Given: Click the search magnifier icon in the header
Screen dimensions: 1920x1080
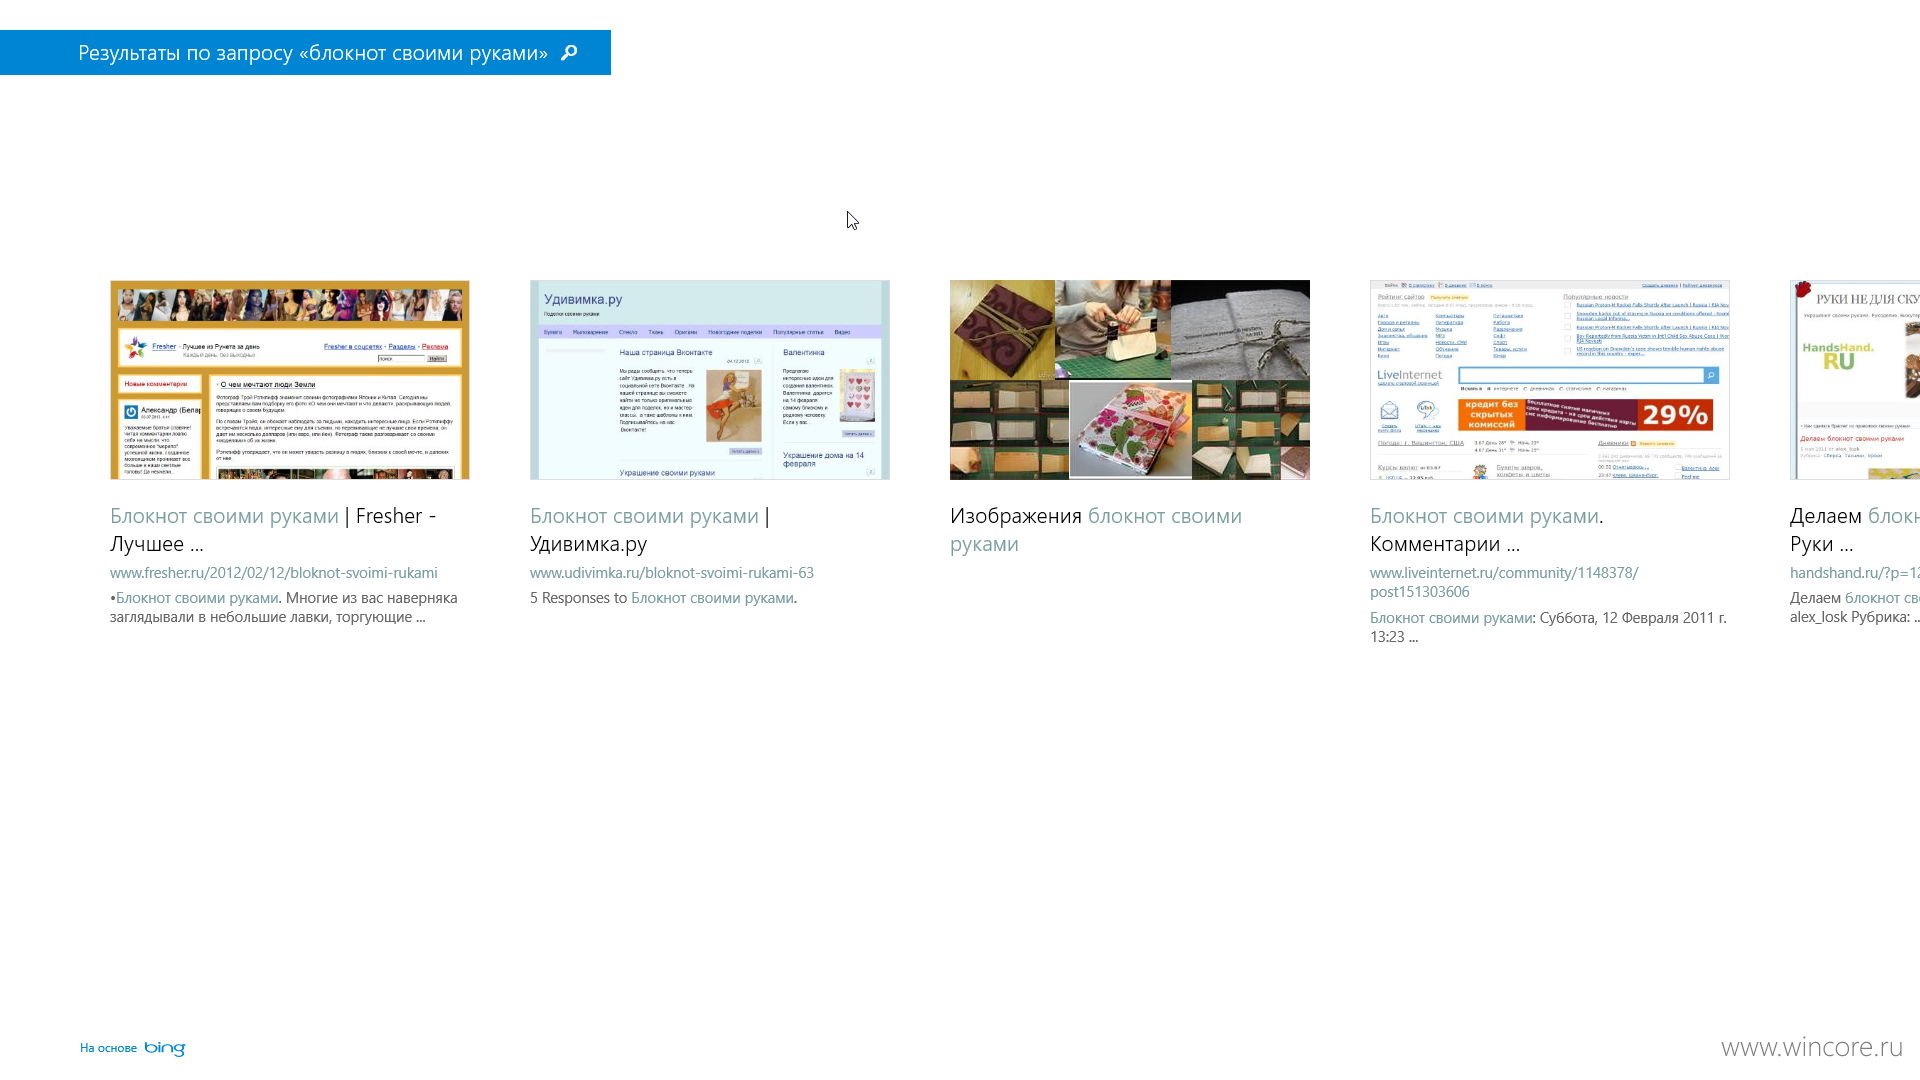Looking at the screenshot, I should pos(569,53).
